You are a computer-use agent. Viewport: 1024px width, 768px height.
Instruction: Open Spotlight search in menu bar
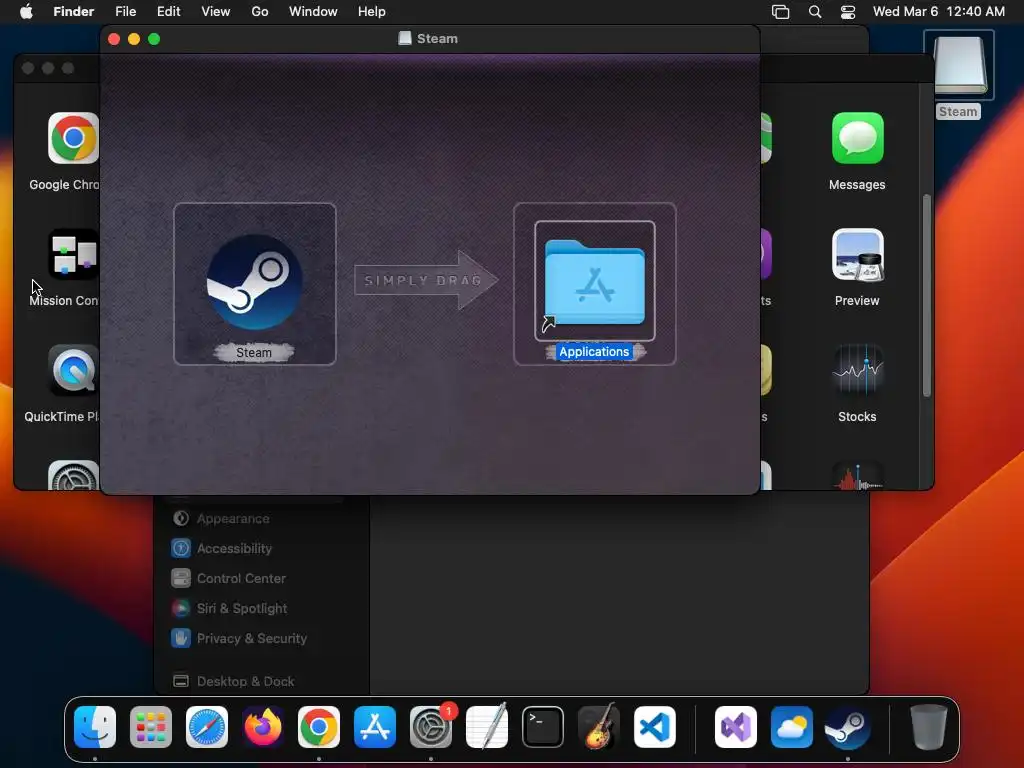click(815, 12)
